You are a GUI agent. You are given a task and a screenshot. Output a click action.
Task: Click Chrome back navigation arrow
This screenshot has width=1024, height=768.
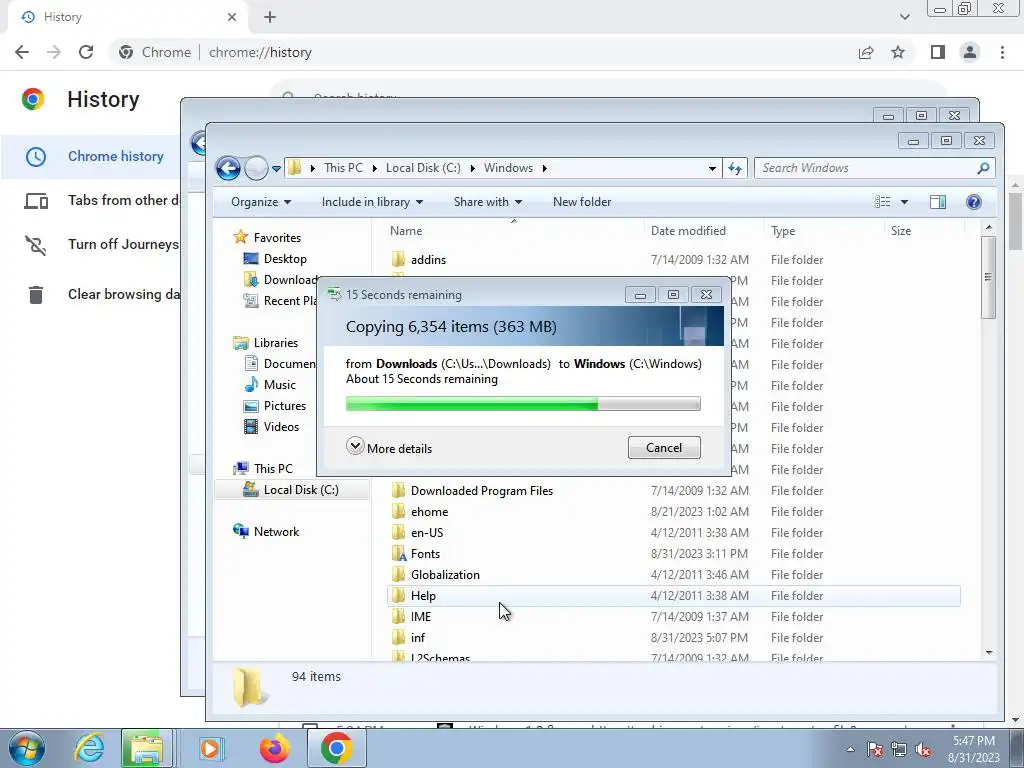coord(22,52)
